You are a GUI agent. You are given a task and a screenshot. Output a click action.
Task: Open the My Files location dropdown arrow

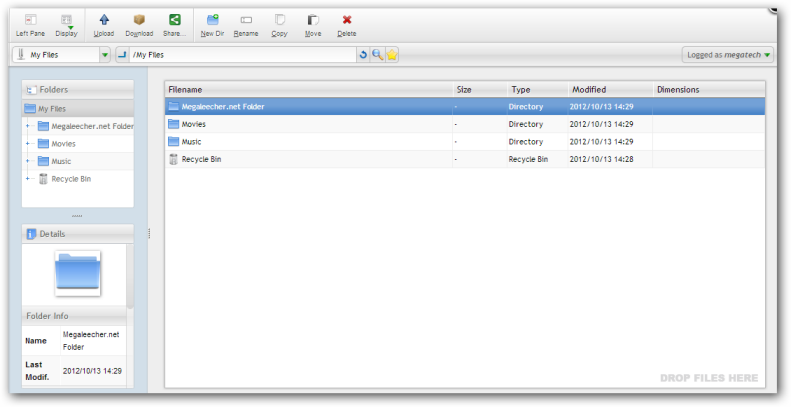coord(104,55)
